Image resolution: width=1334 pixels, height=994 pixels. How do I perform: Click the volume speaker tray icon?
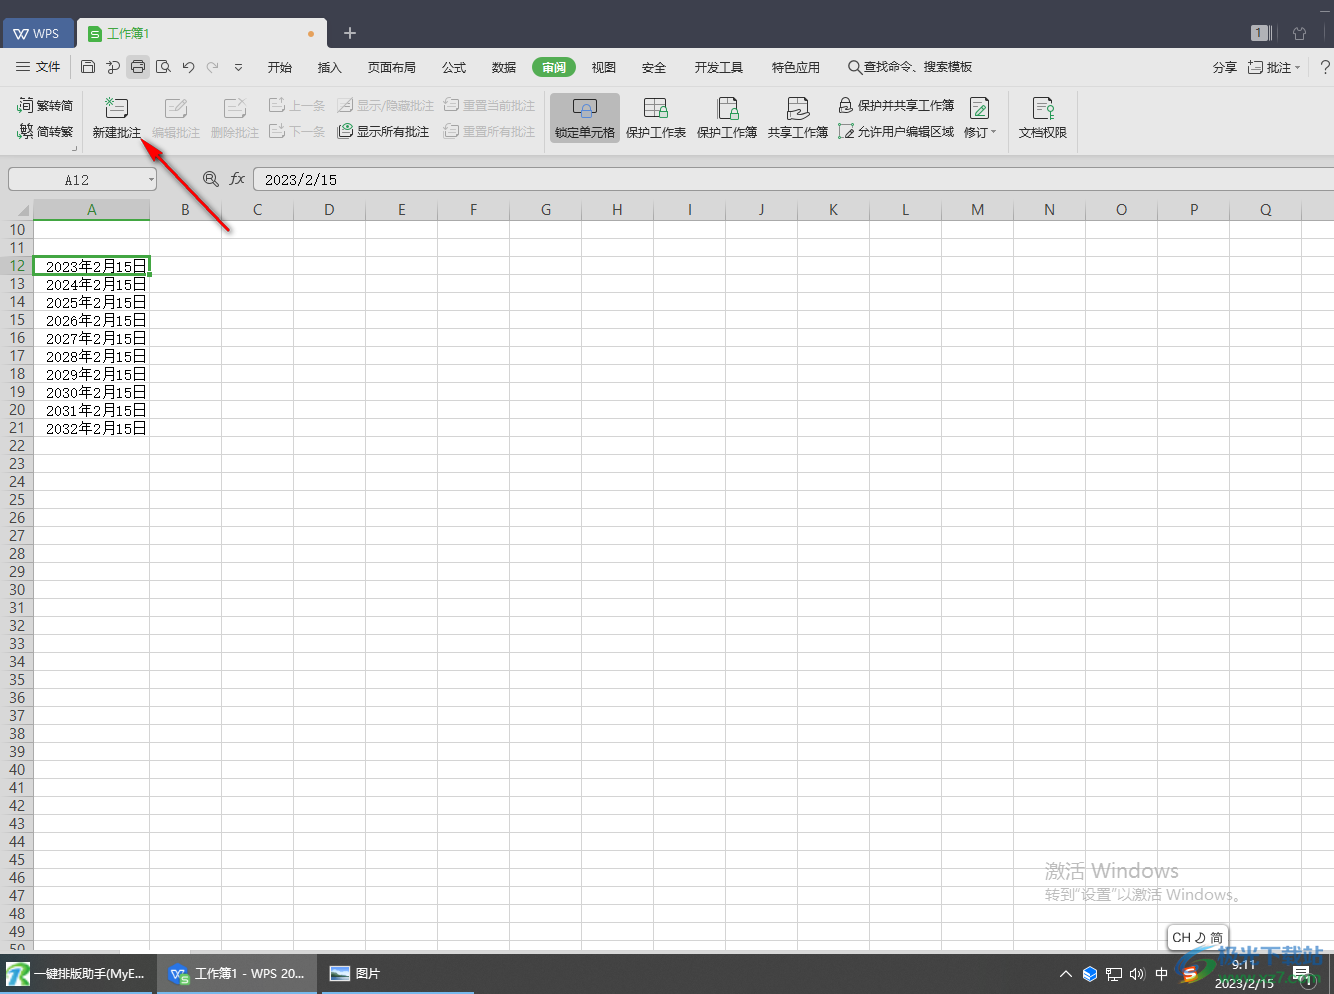click(x=1137, y=973)
